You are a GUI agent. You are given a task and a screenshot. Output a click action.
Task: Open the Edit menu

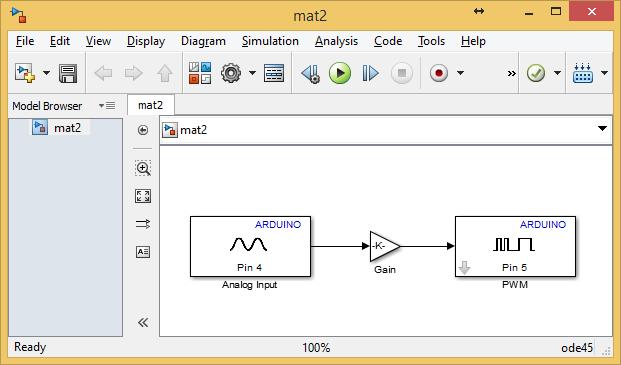[60, 41]
